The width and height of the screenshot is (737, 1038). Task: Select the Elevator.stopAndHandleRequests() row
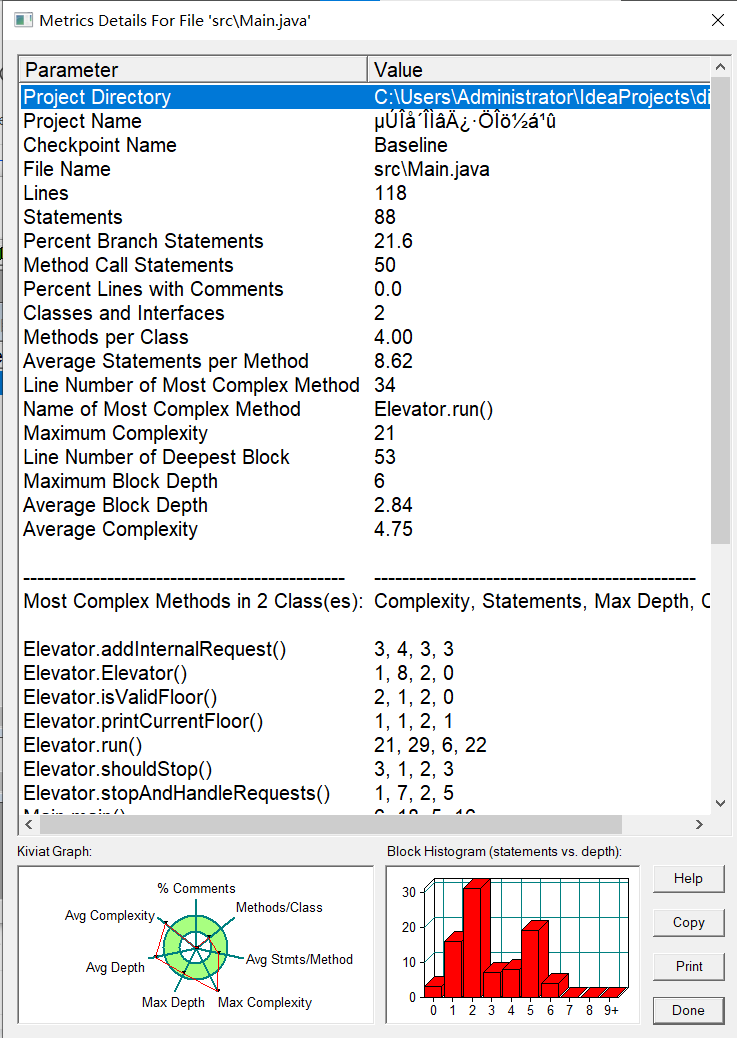tap(365, 793)
